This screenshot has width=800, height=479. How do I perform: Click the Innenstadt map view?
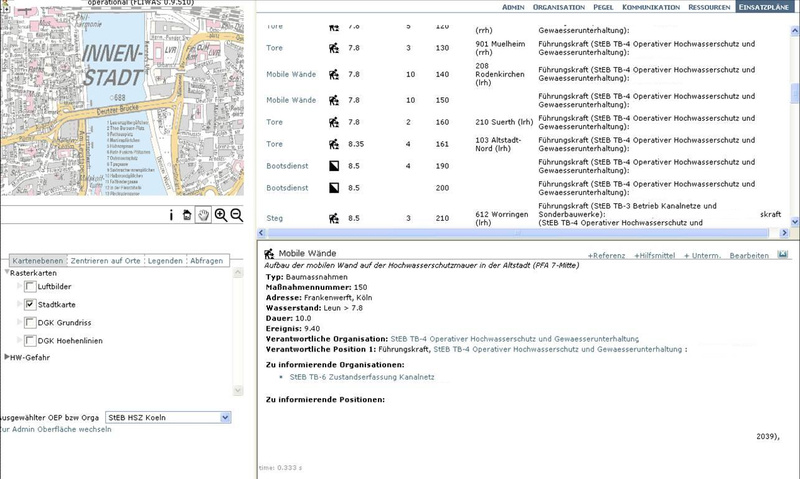coord(122,102)
